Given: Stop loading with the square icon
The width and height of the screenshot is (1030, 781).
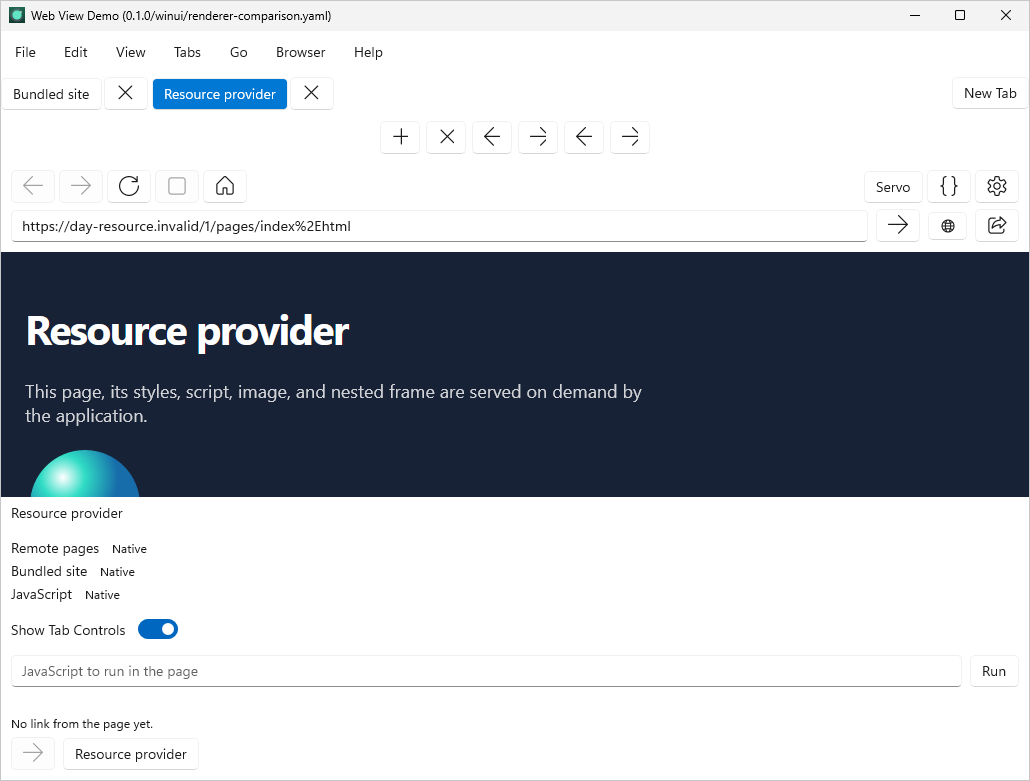Looking at the screenshot, I should click(x=177, y=186).
